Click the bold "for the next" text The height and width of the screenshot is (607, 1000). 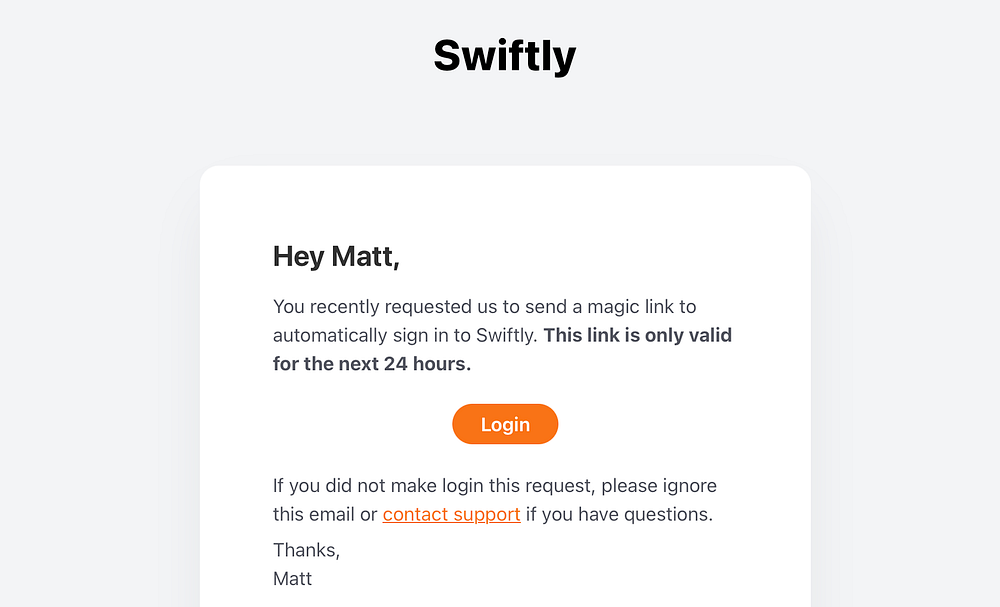pyautogui.click(x=325, y=364)
